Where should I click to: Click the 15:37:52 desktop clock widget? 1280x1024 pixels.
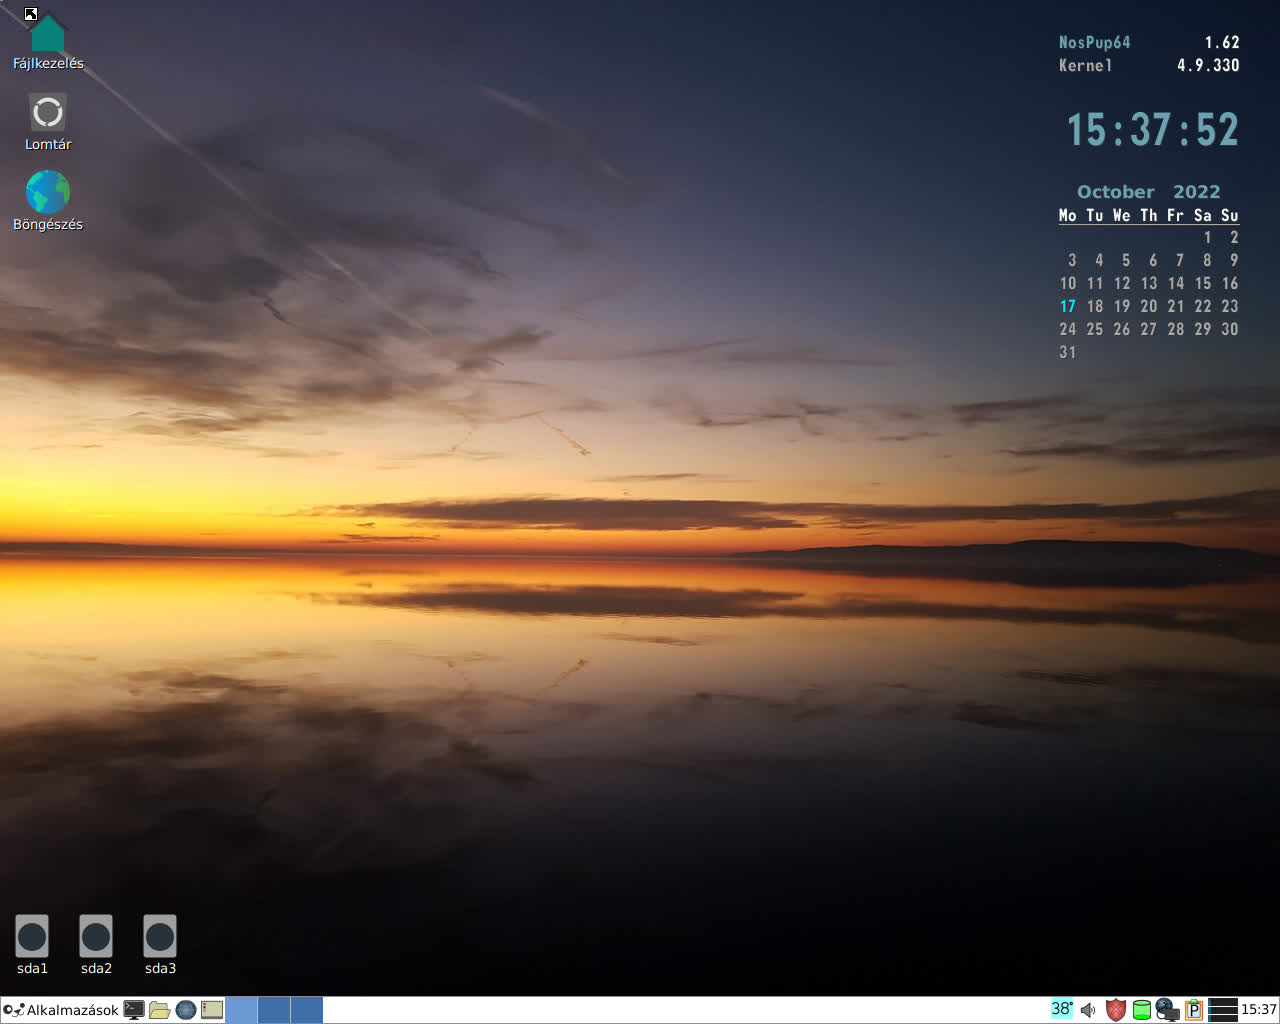point(1152,130)
